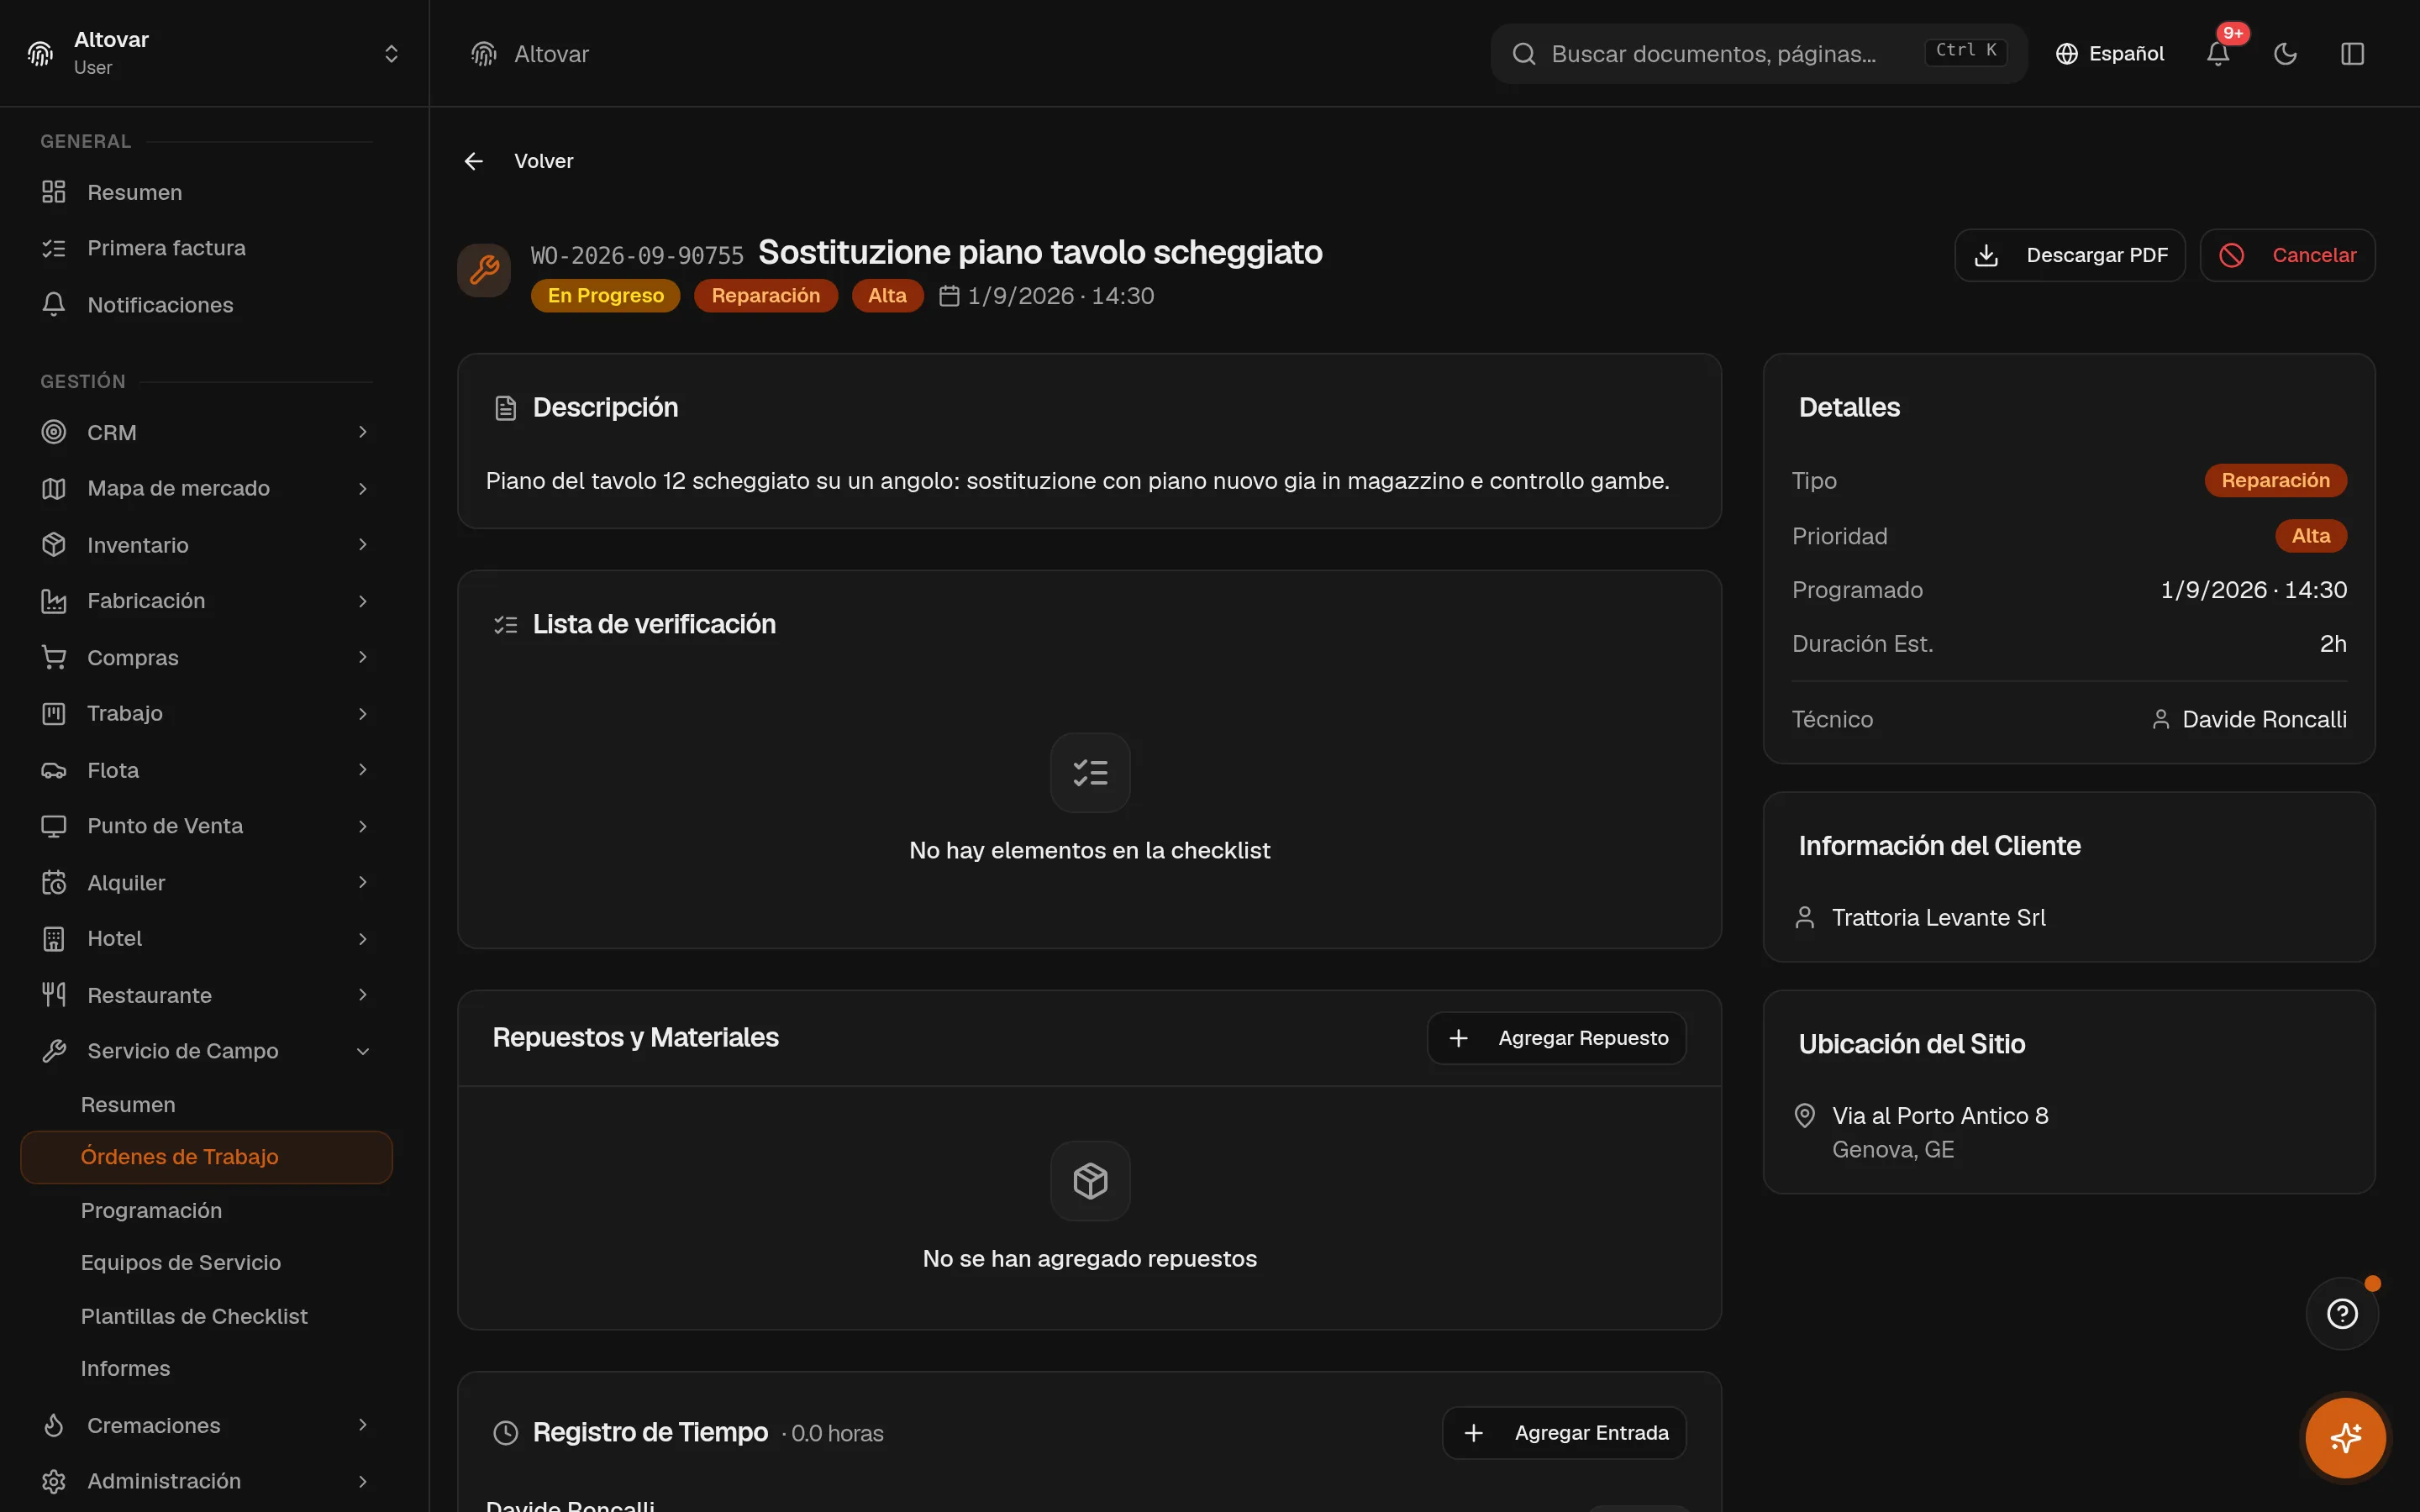This screenshot has height=1512, width=2420.
Task: Expand the Hotel menu
Action: [x=206, y=939]
